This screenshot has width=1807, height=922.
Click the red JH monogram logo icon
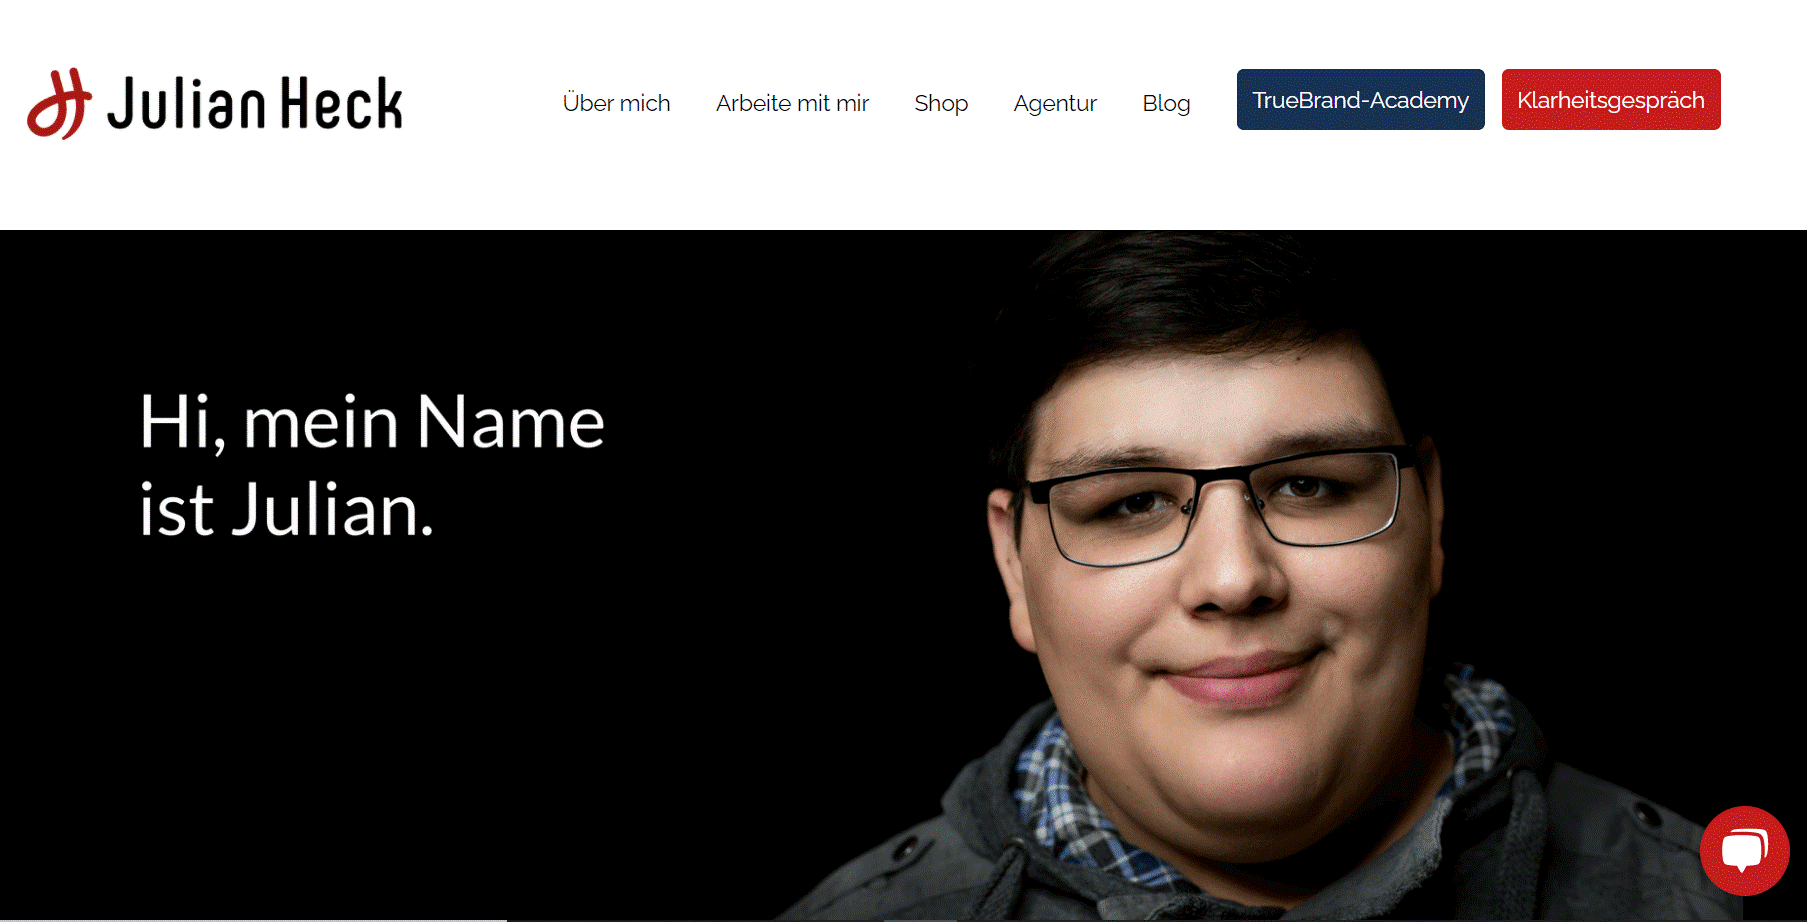(59, 103)
